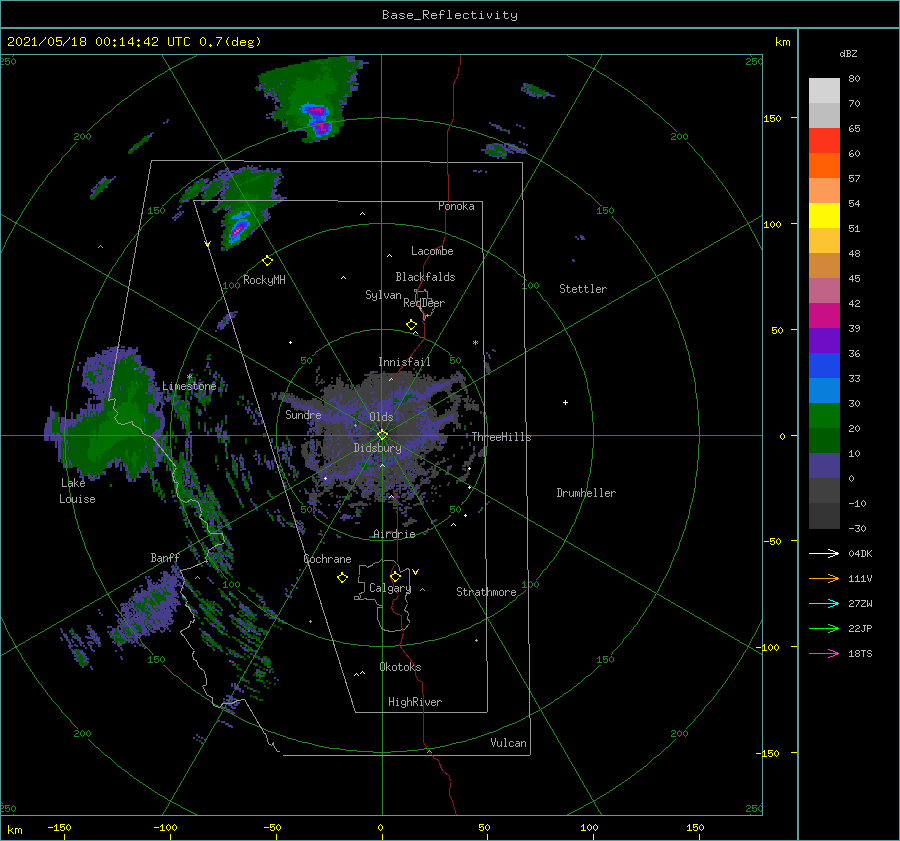
Task: Select the yellow diamond marker below Cochrane
Action: (342, 578)
